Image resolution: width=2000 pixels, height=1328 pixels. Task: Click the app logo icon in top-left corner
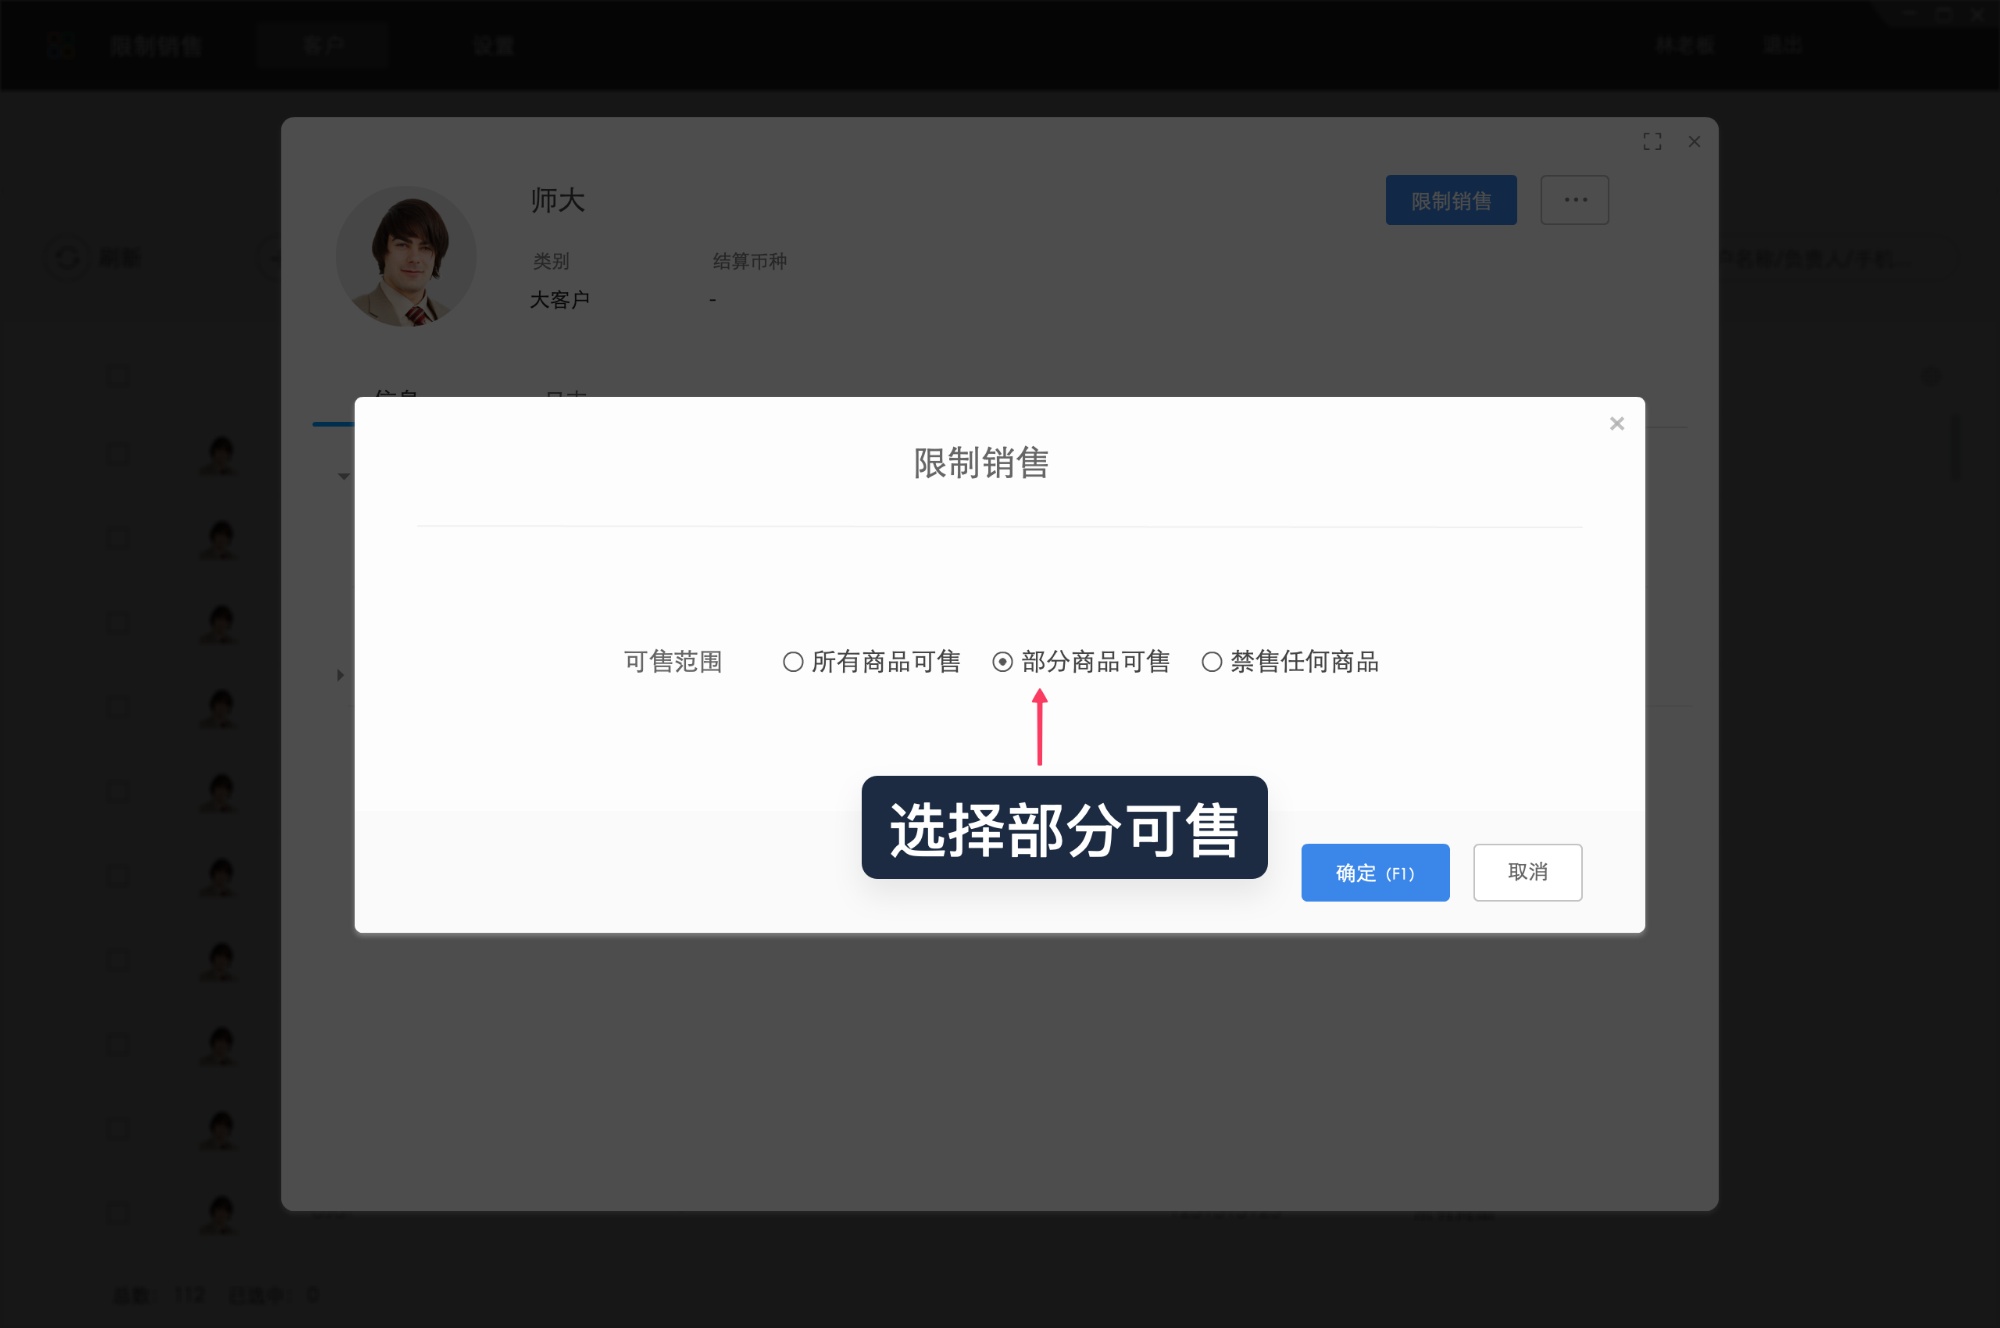pos(60,45)
